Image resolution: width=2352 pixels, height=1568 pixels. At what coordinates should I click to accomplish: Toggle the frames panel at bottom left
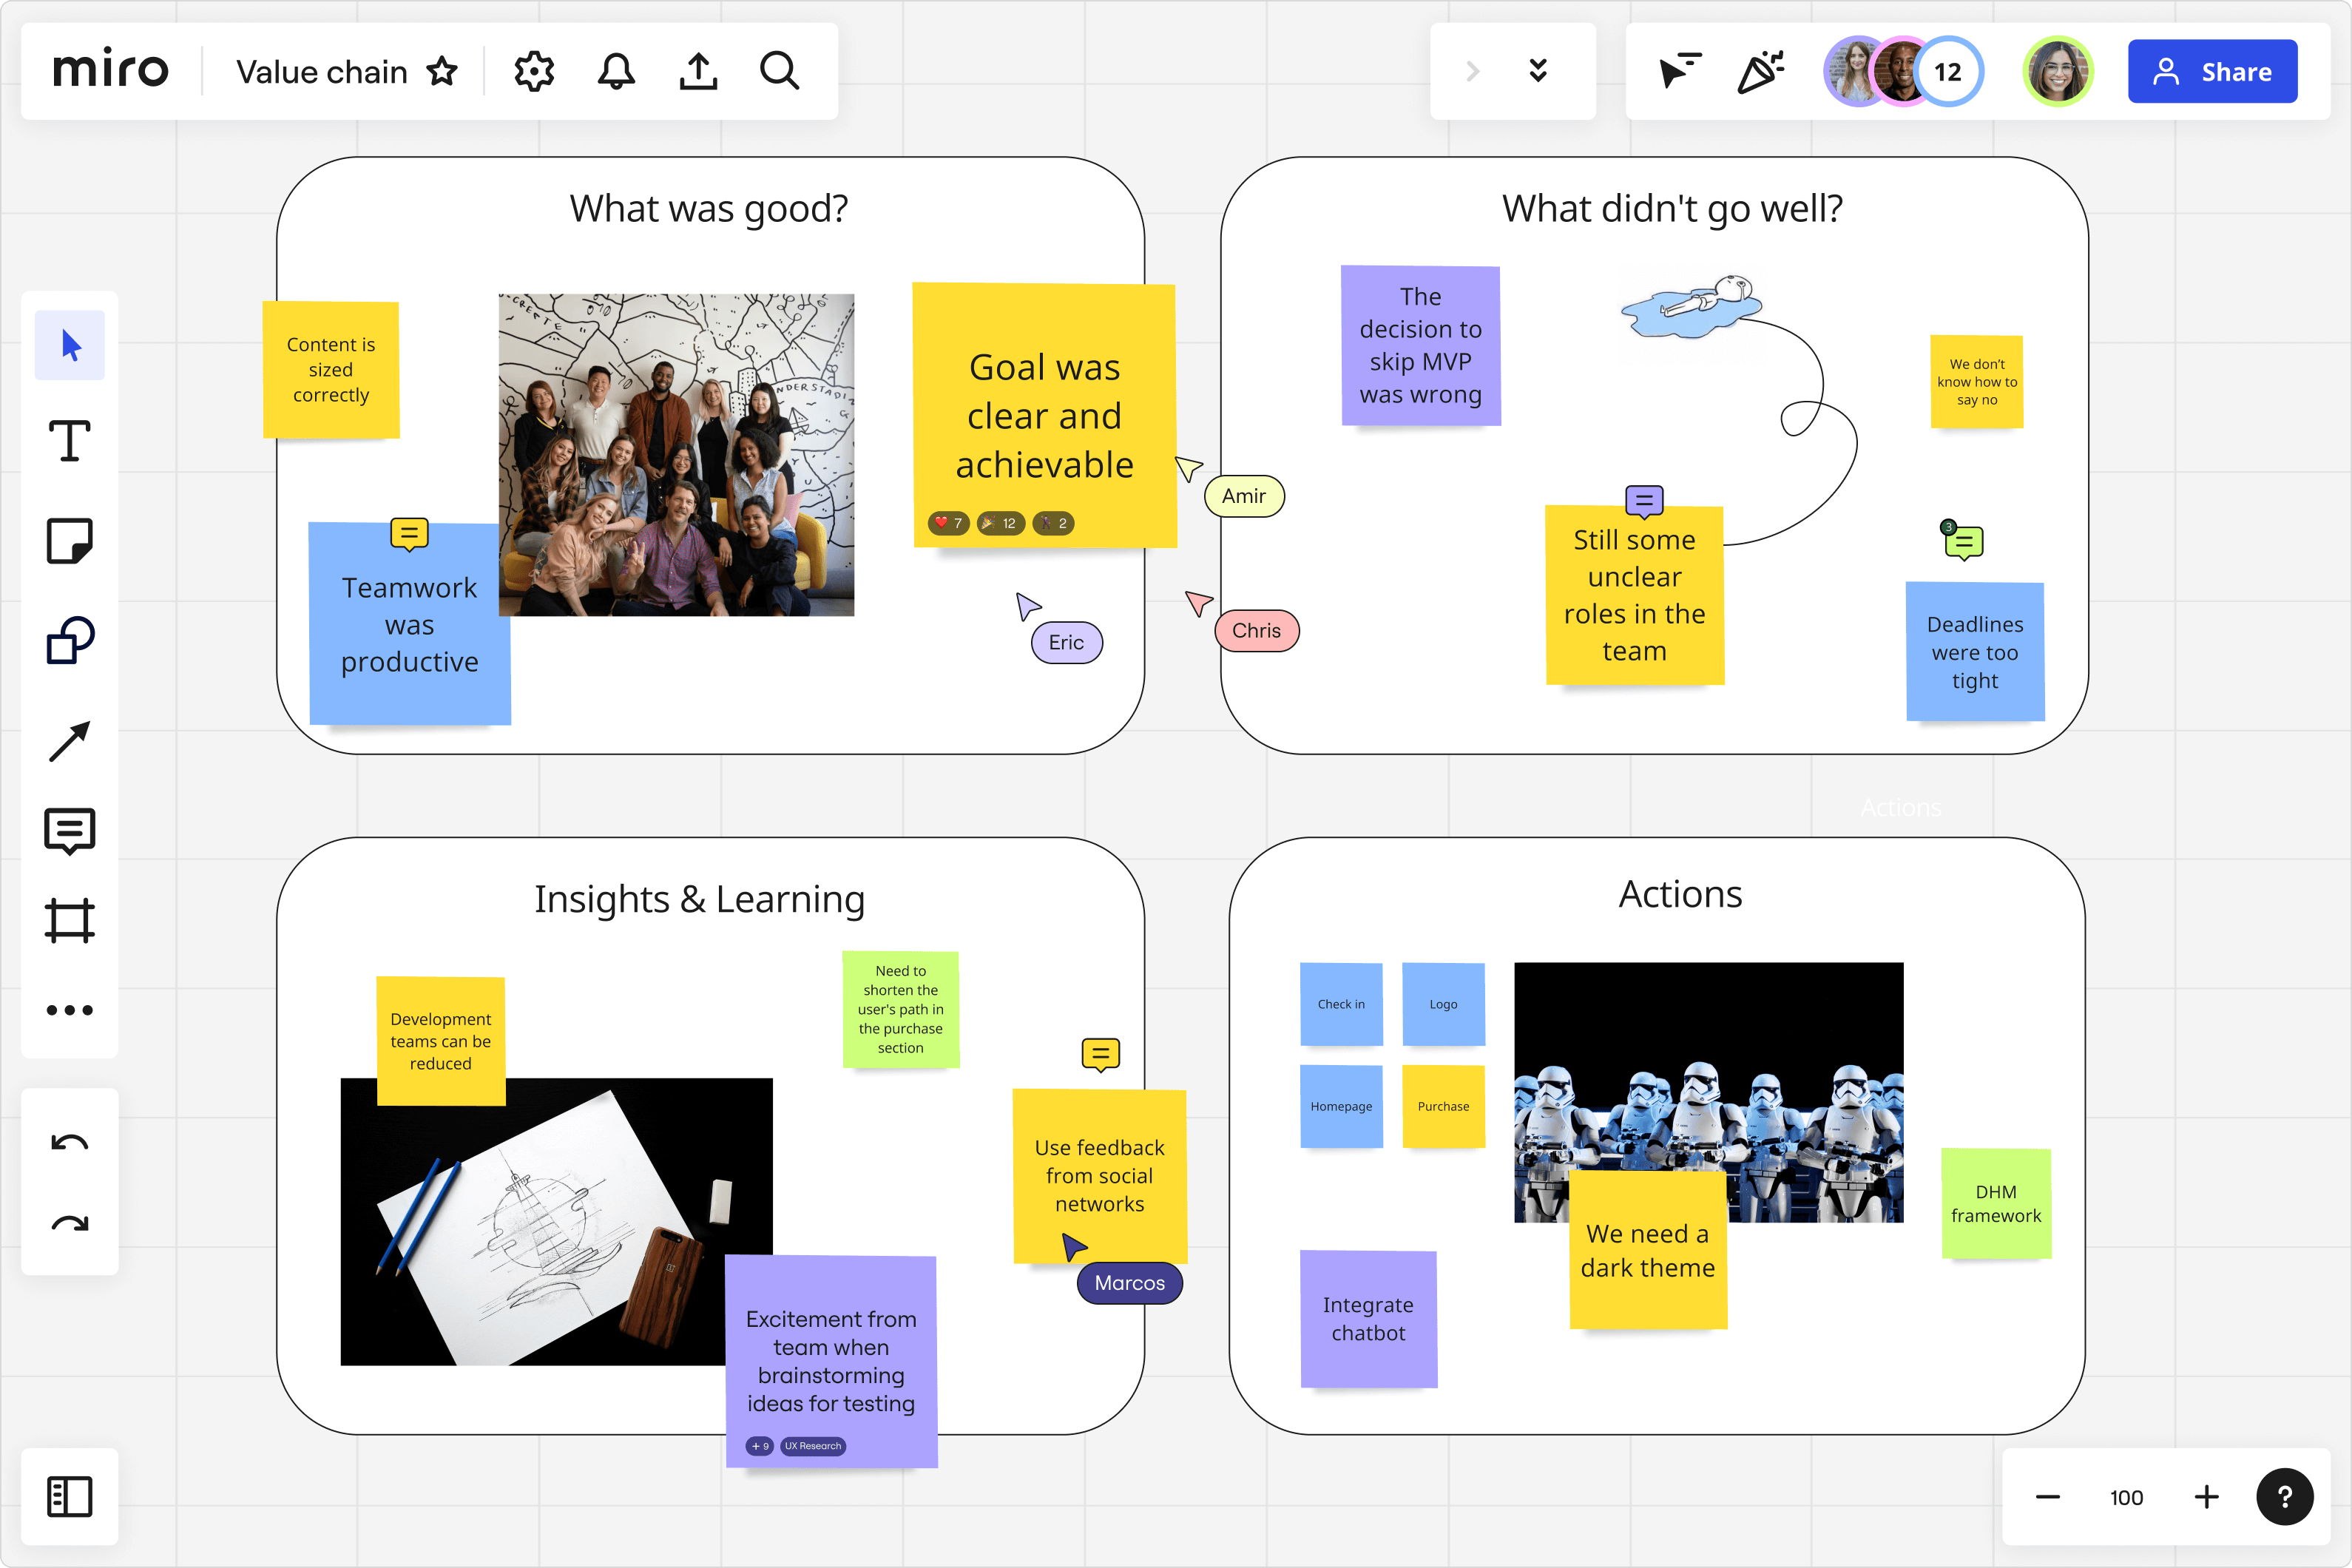[69, 1497]
